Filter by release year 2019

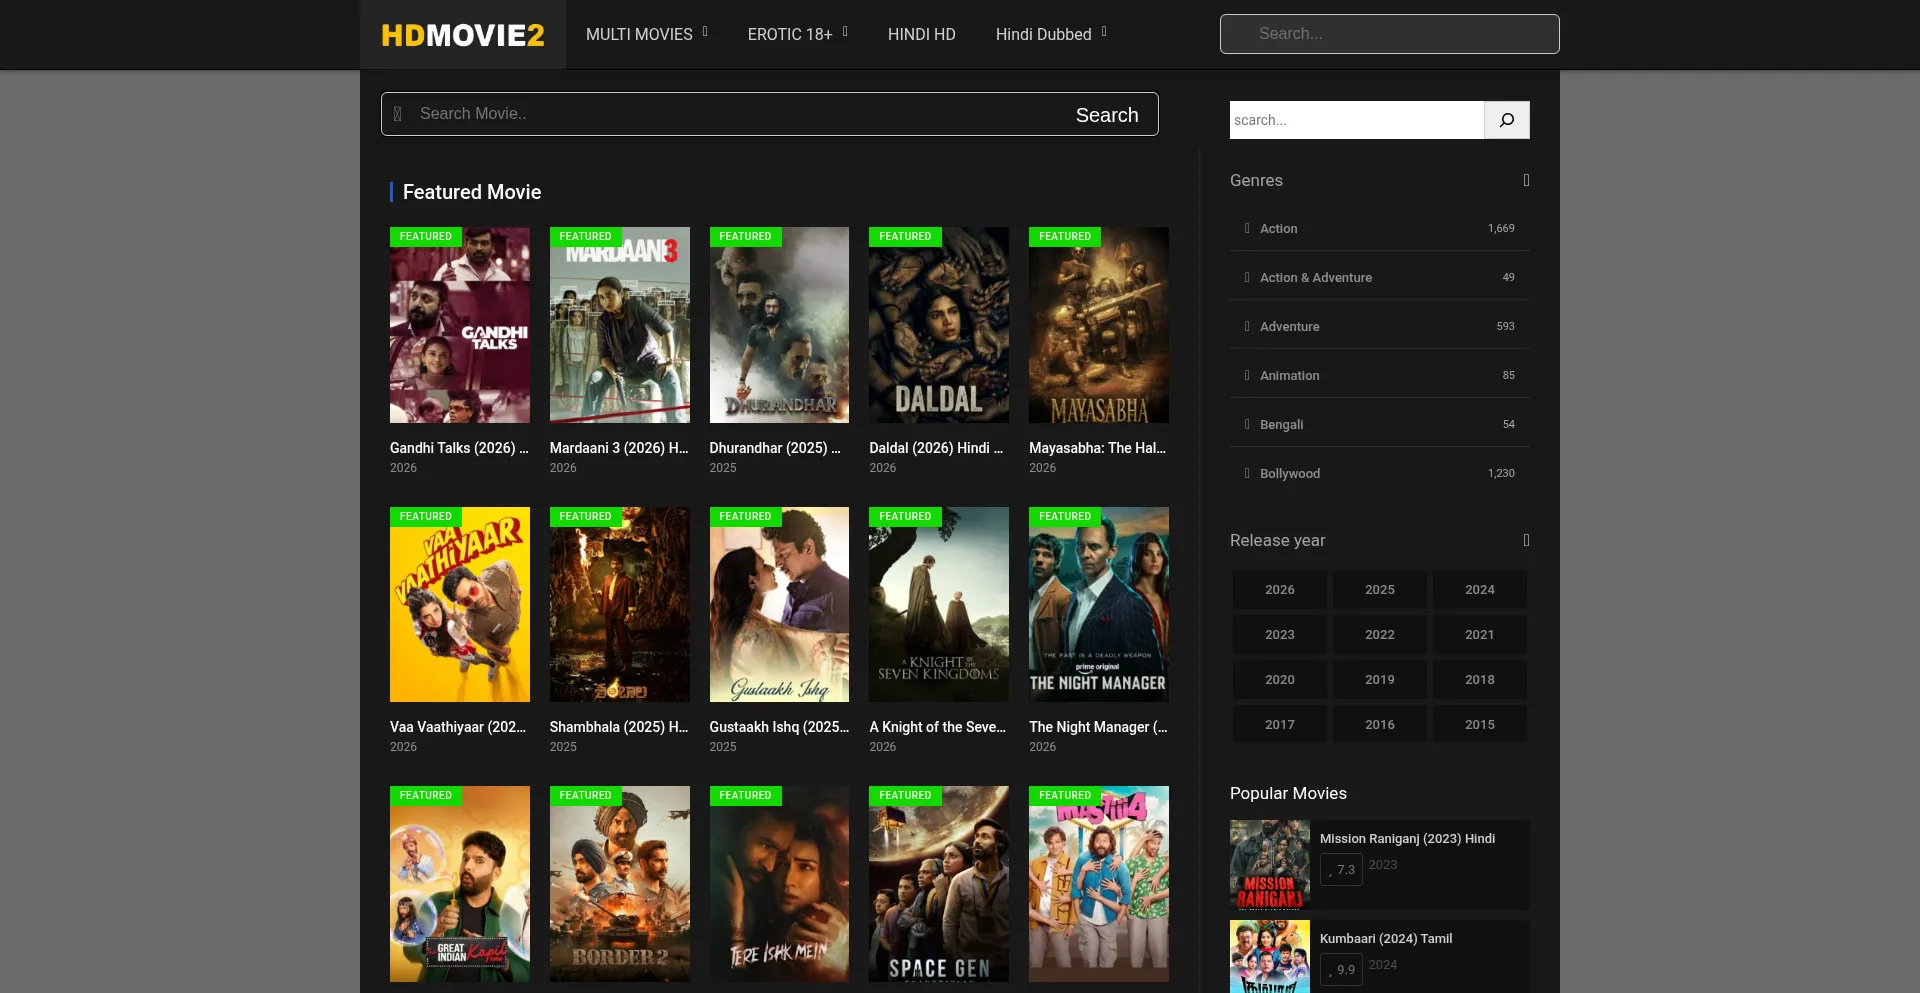(x=1380, y=680)
